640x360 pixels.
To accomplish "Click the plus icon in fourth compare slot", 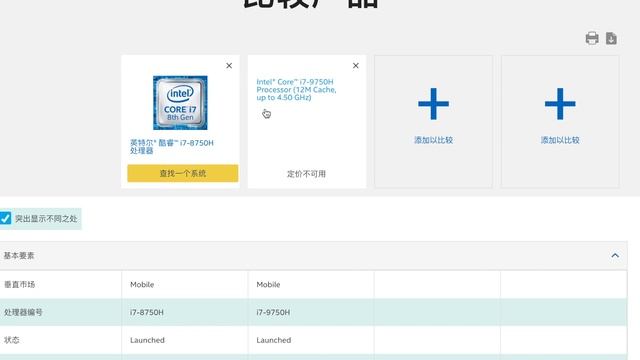I will click(560, 104).
